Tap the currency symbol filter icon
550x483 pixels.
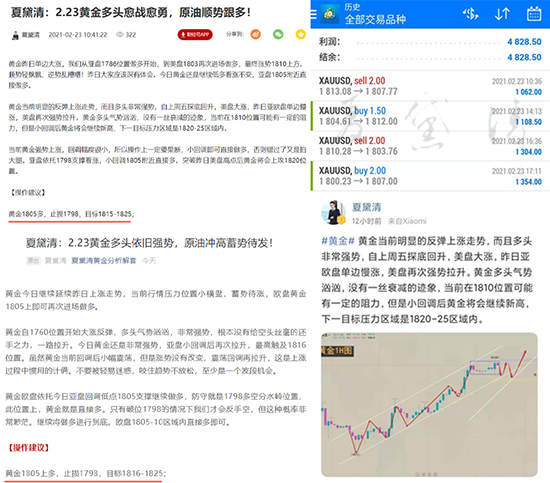(x=471, y=14)
